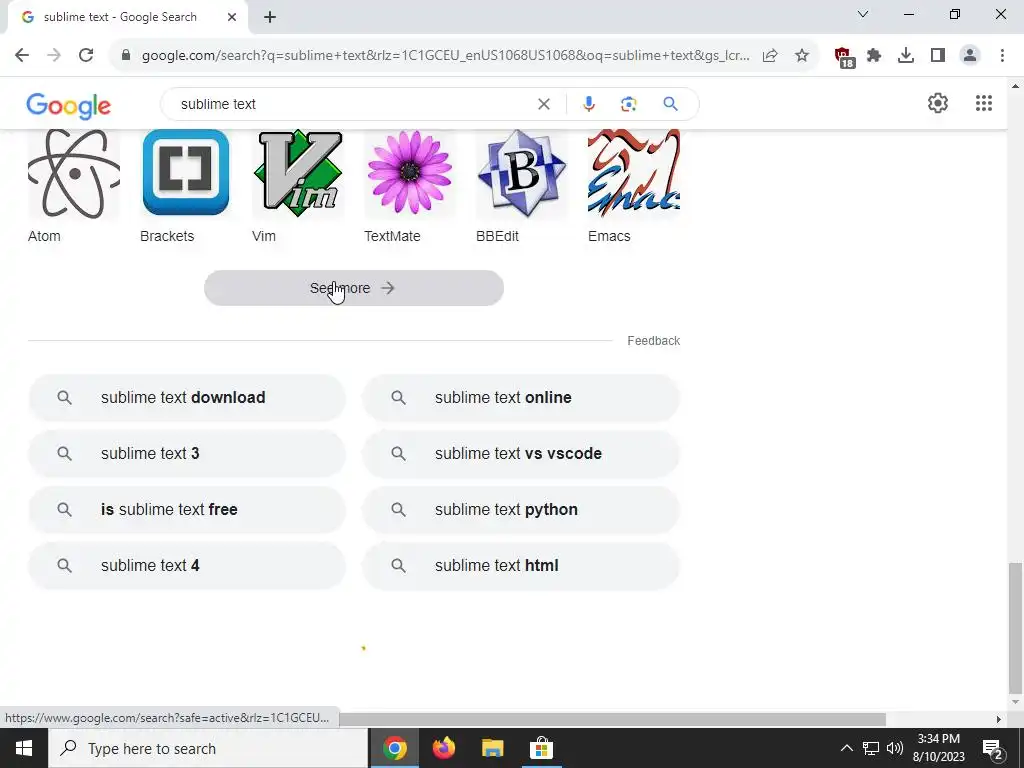Image resolution: width=1024 pixels, height=768 pixels.
Task: Search for sublime text html
Action: 520,566
